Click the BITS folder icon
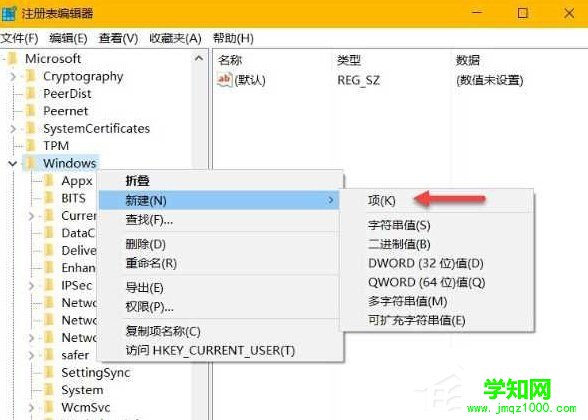 pyautogui.click(x=49, y=198)
